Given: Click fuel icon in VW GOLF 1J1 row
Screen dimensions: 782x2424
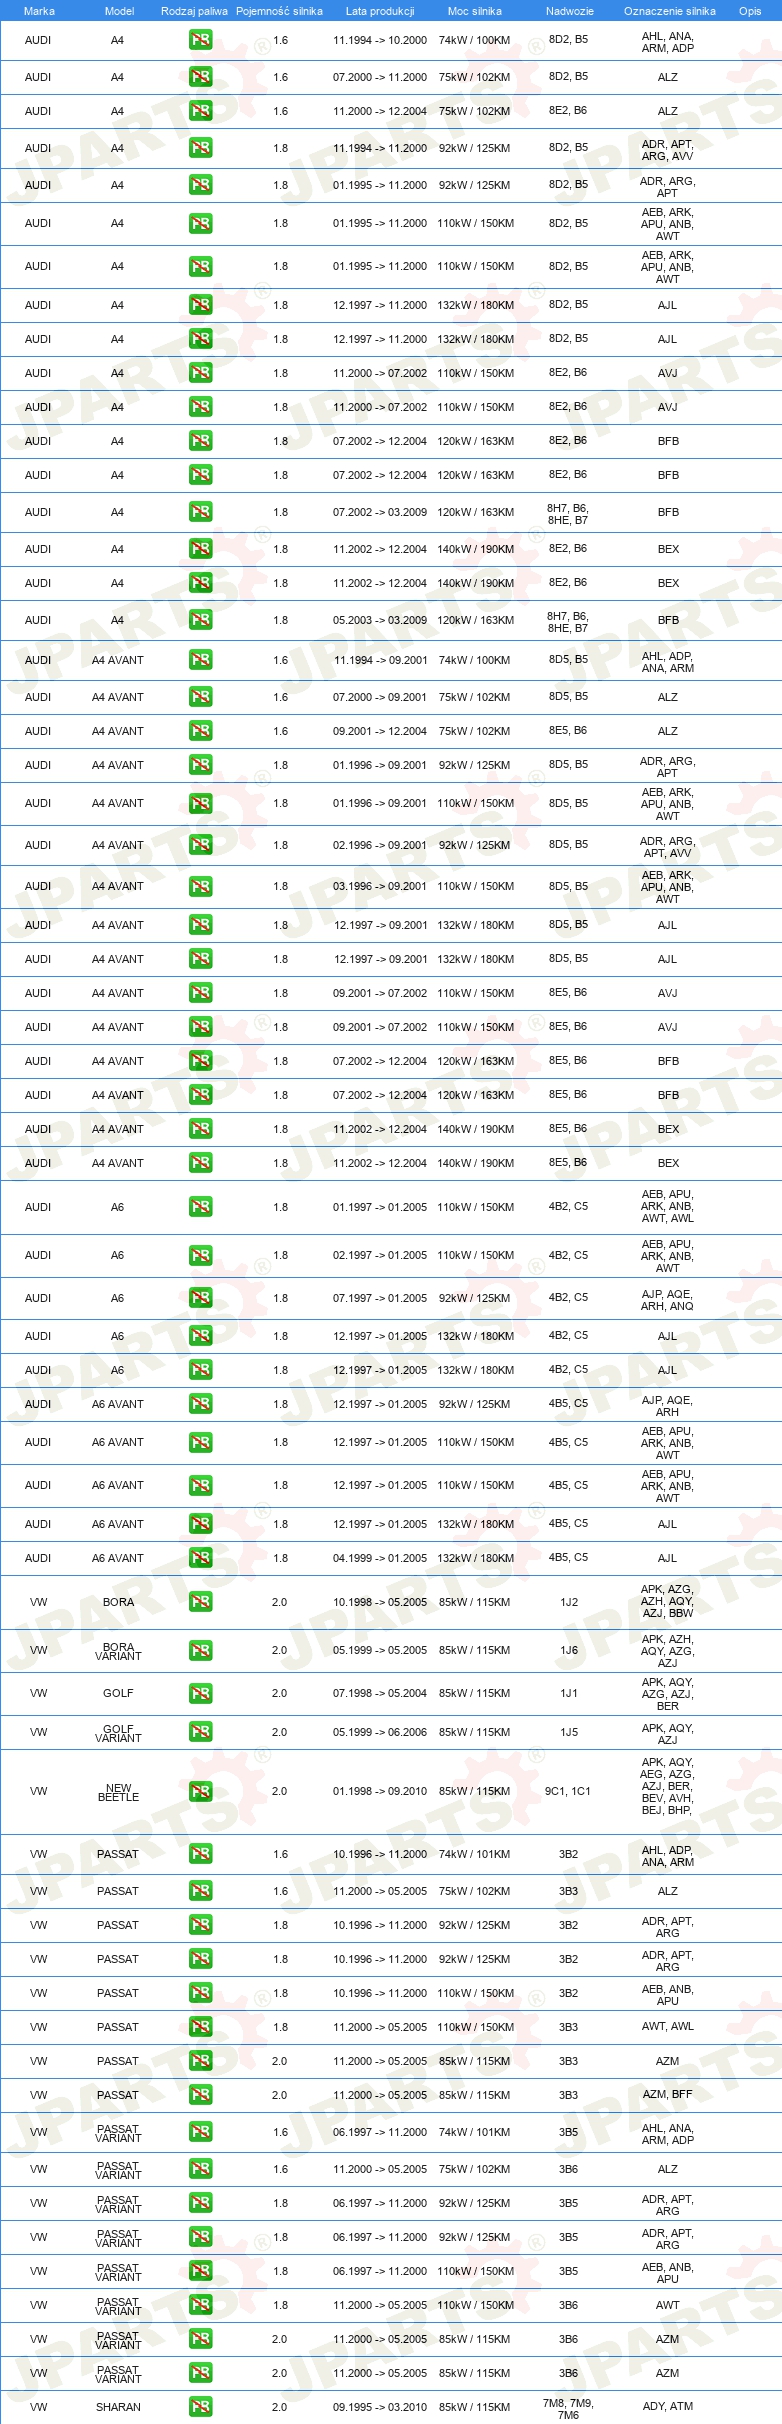Looking at the screenshot, I should point(200,1693).
